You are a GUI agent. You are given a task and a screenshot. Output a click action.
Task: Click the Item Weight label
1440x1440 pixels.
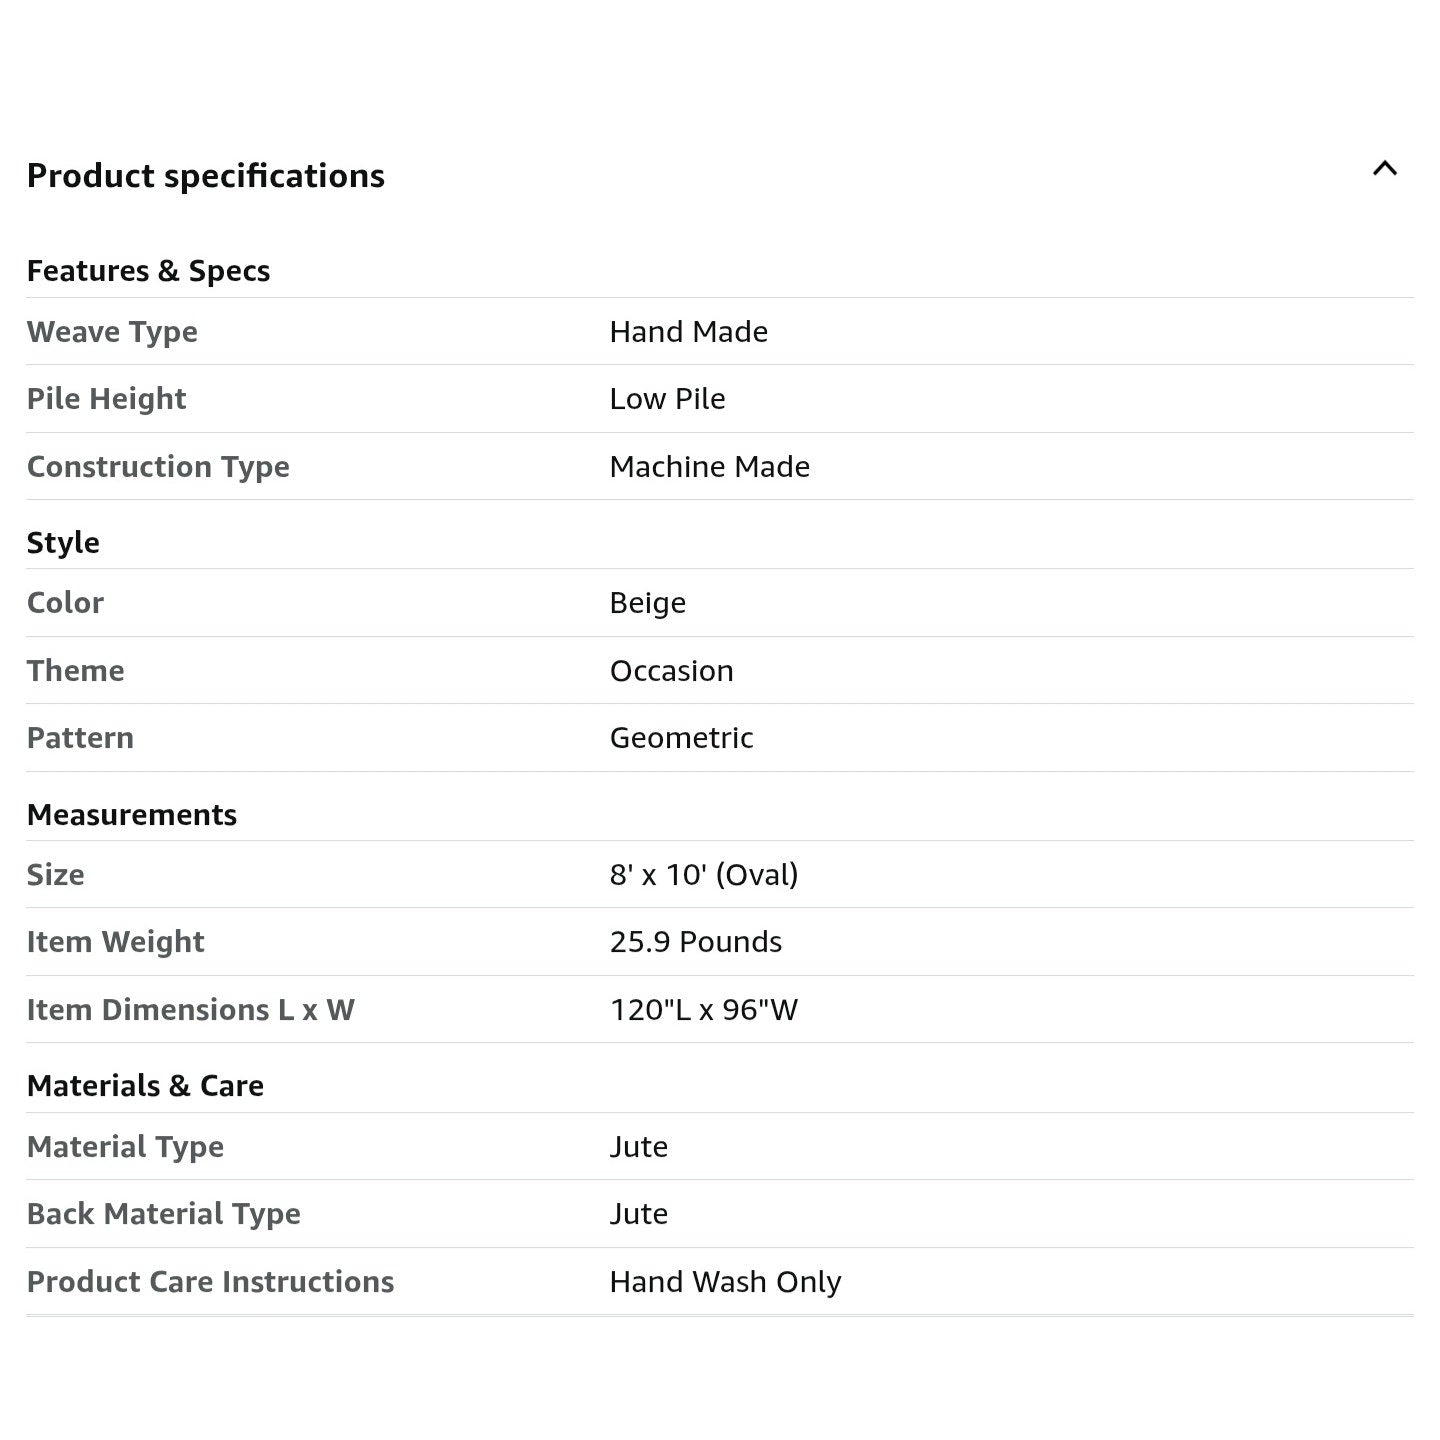[115, 942]
